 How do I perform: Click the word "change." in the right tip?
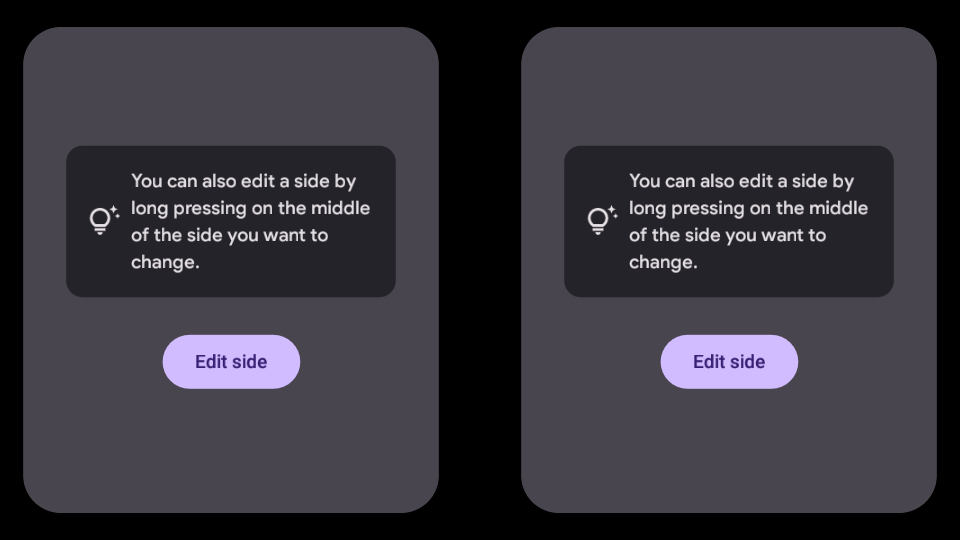(663, 262)
